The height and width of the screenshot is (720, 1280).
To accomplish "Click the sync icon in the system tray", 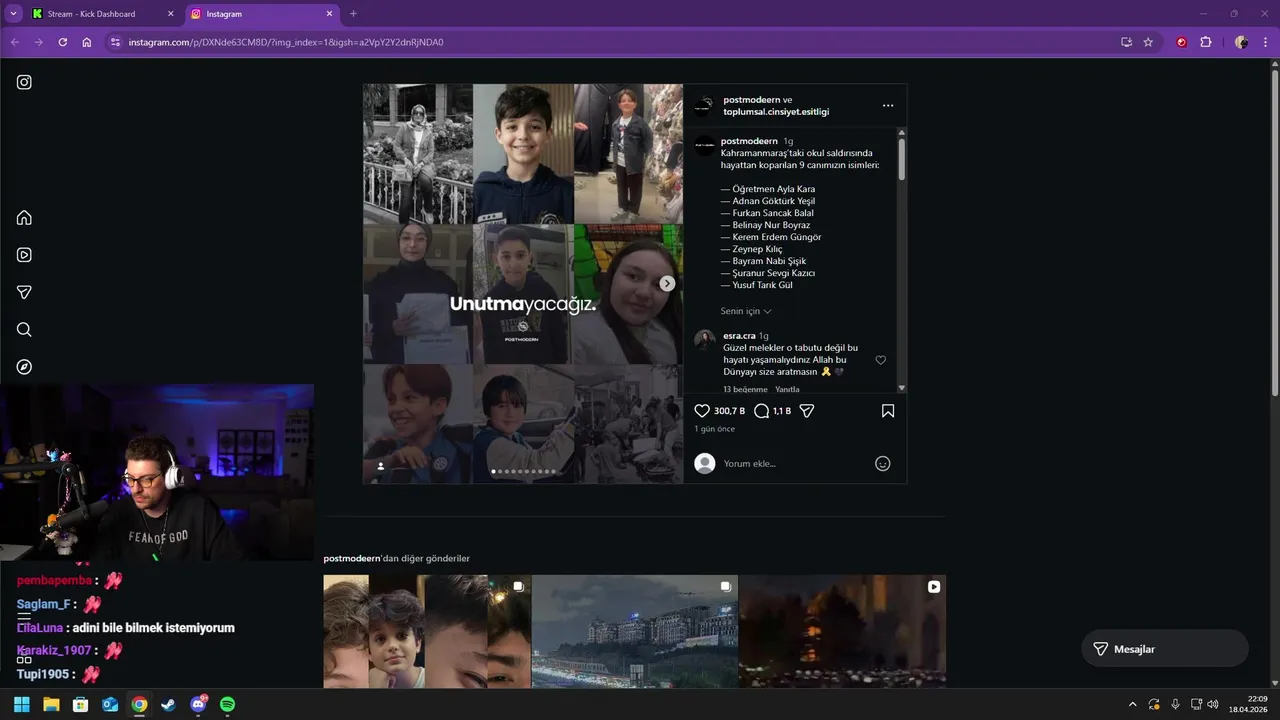I will click(1154, 704).
